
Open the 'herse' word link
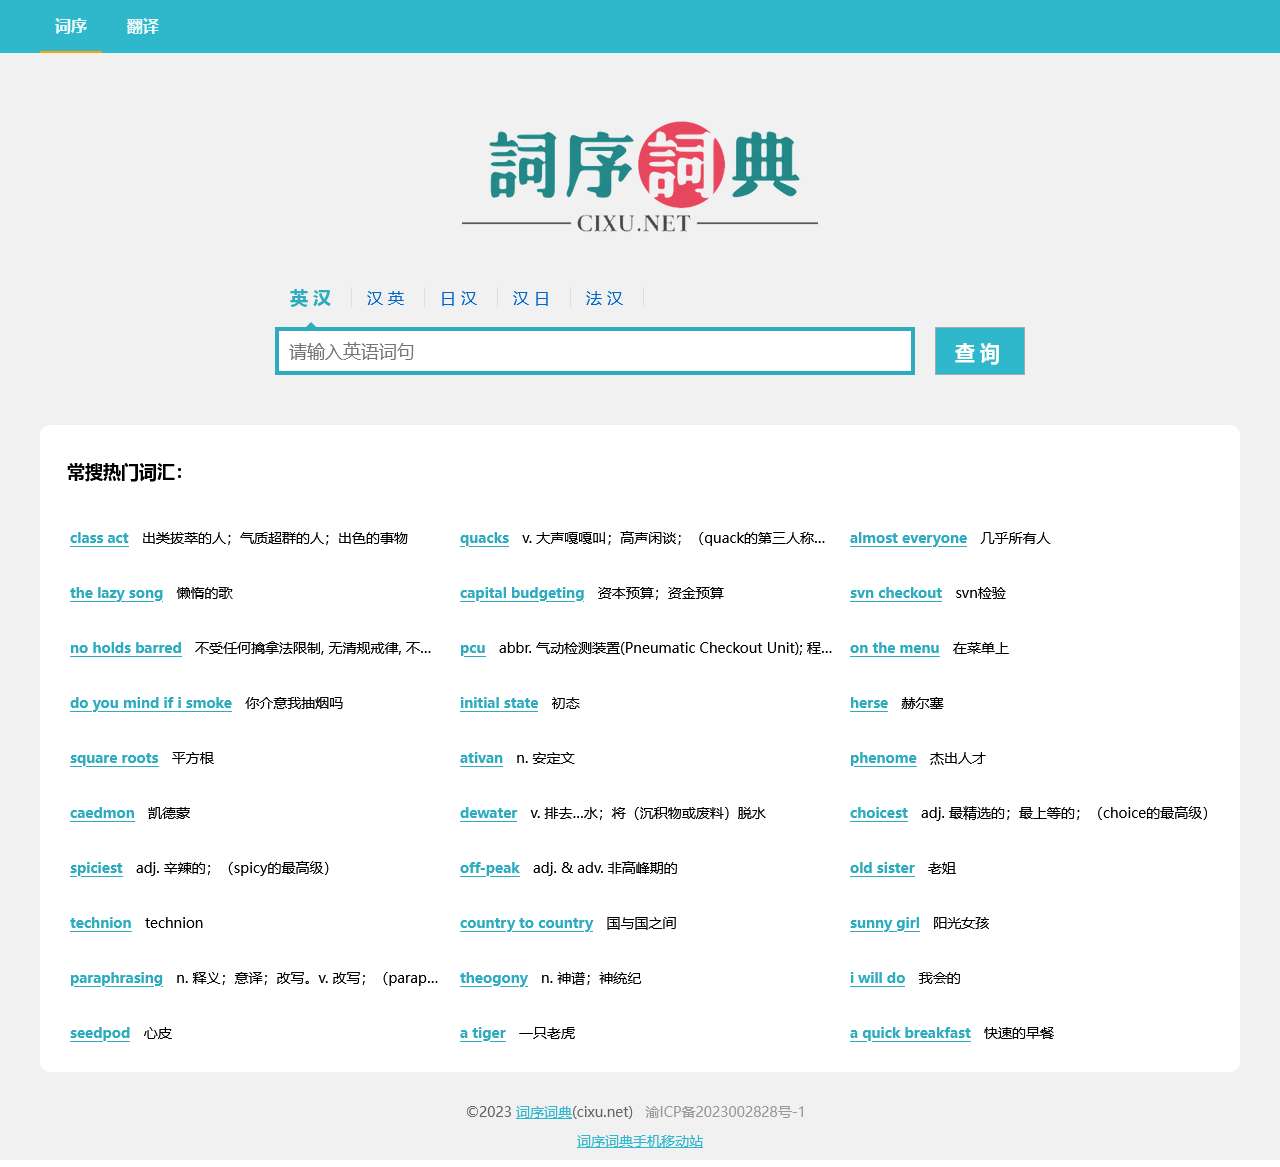tap(869, 703)
